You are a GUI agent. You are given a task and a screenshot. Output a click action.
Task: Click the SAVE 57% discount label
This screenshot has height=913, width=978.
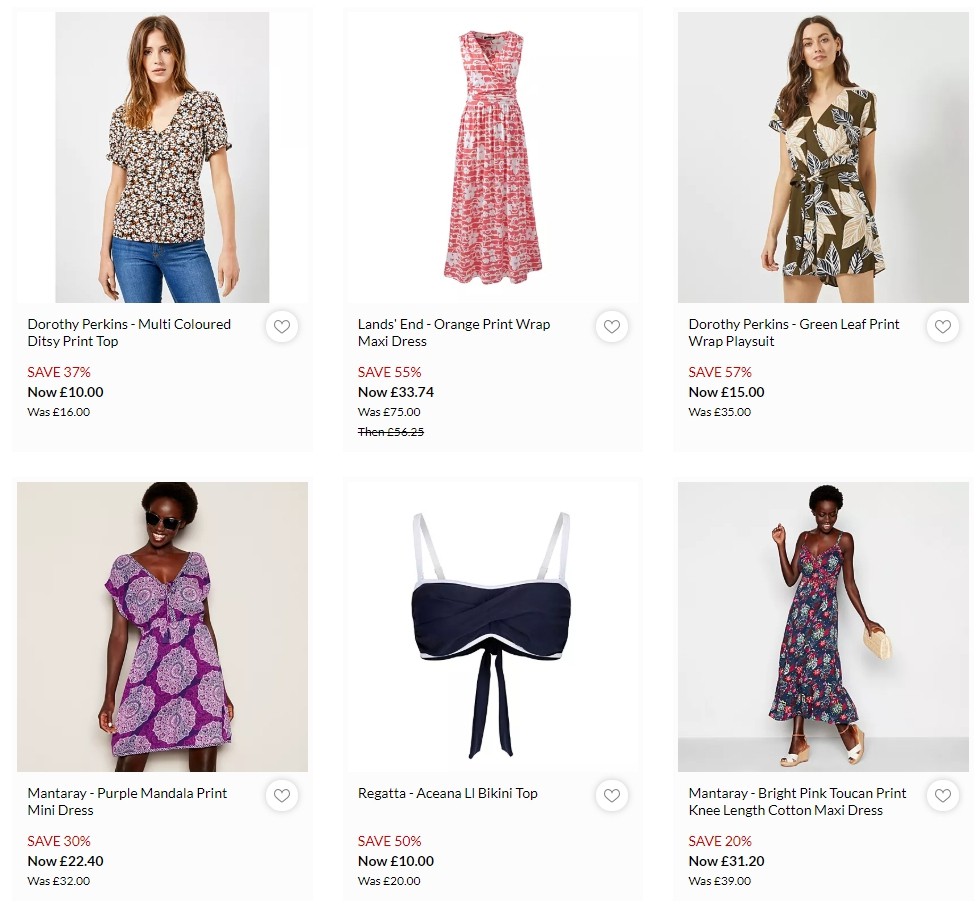coord(720,371)
